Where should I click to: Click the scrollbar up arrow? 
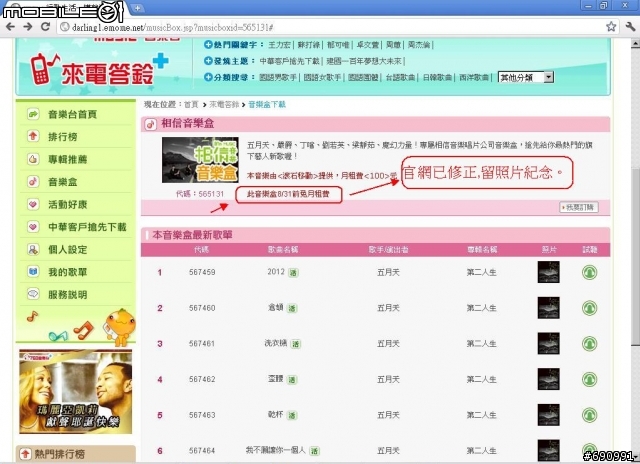click(635, 42)
